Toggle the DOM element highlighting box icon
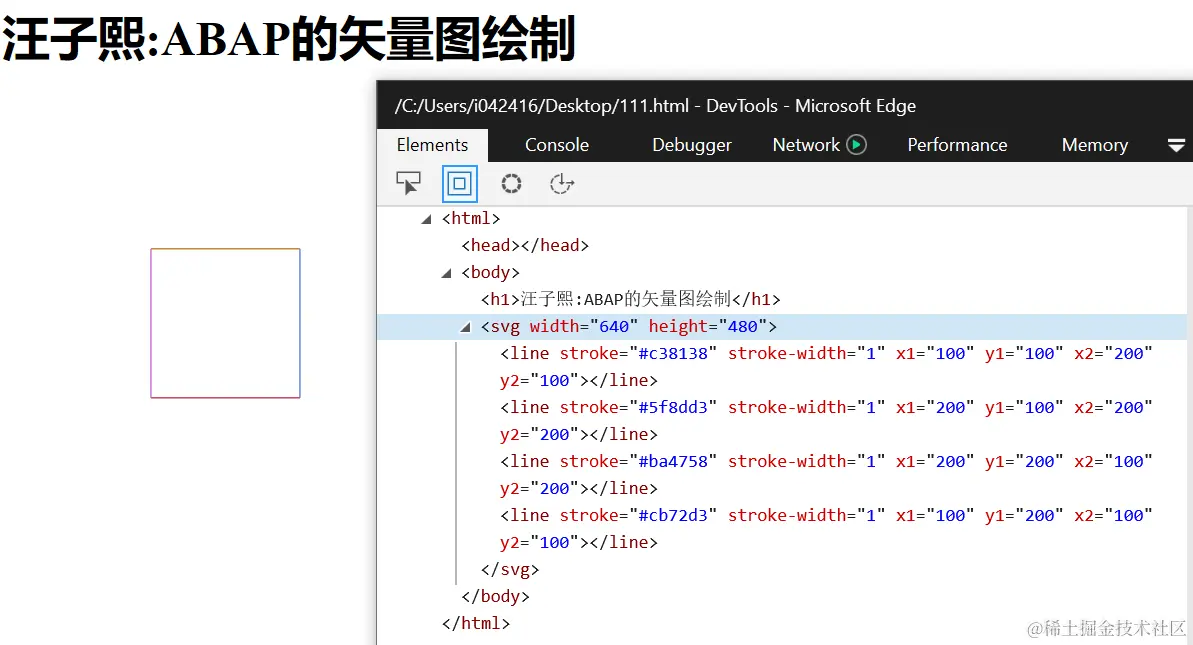This screenshot has height=645, width=1193. 460,183
